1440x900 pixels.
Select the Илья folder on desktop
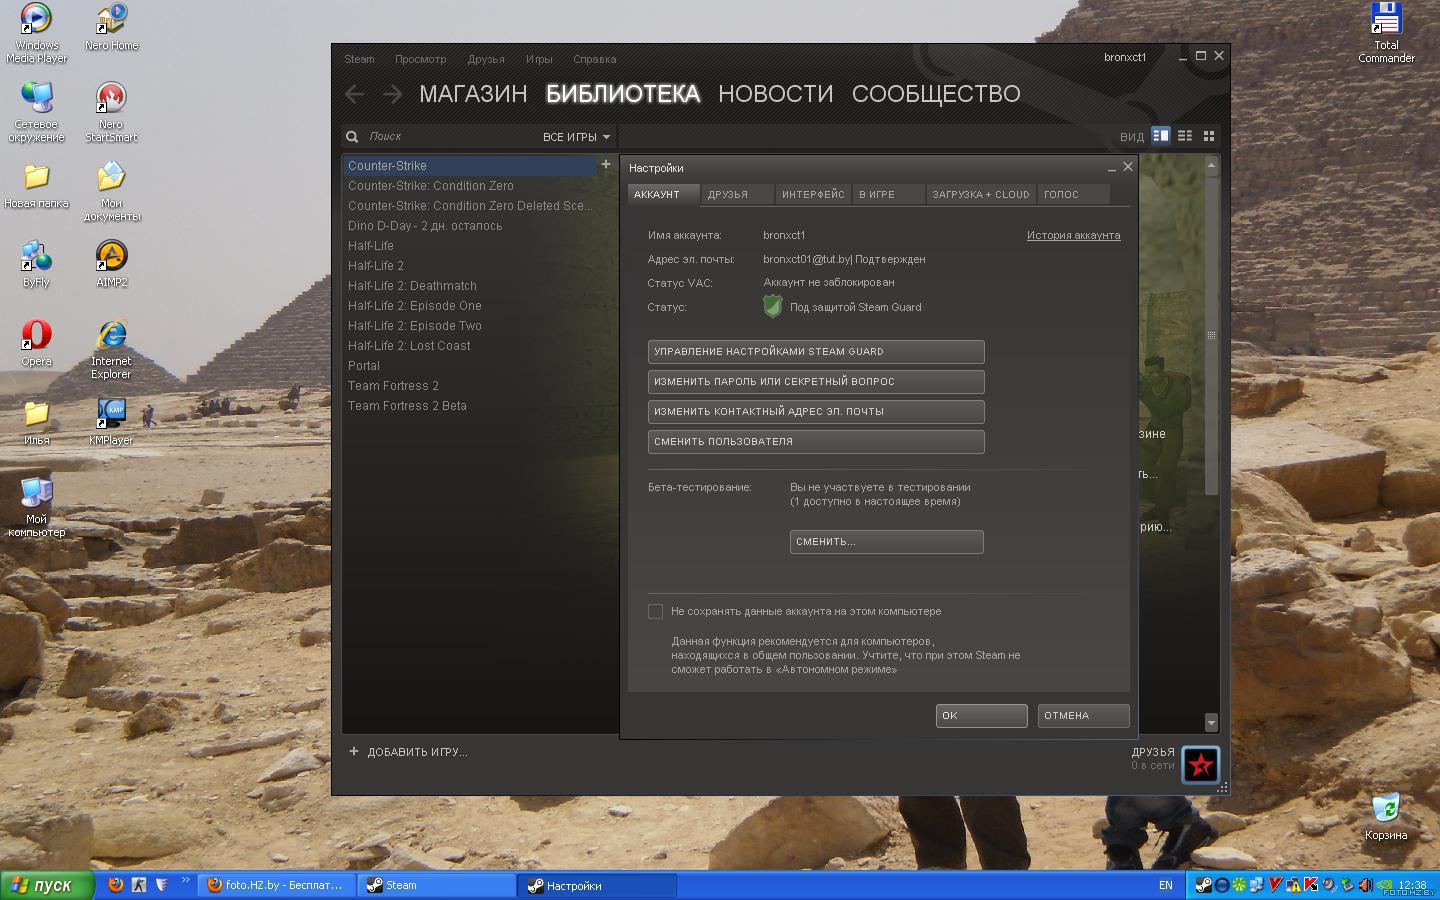point(36,422)
